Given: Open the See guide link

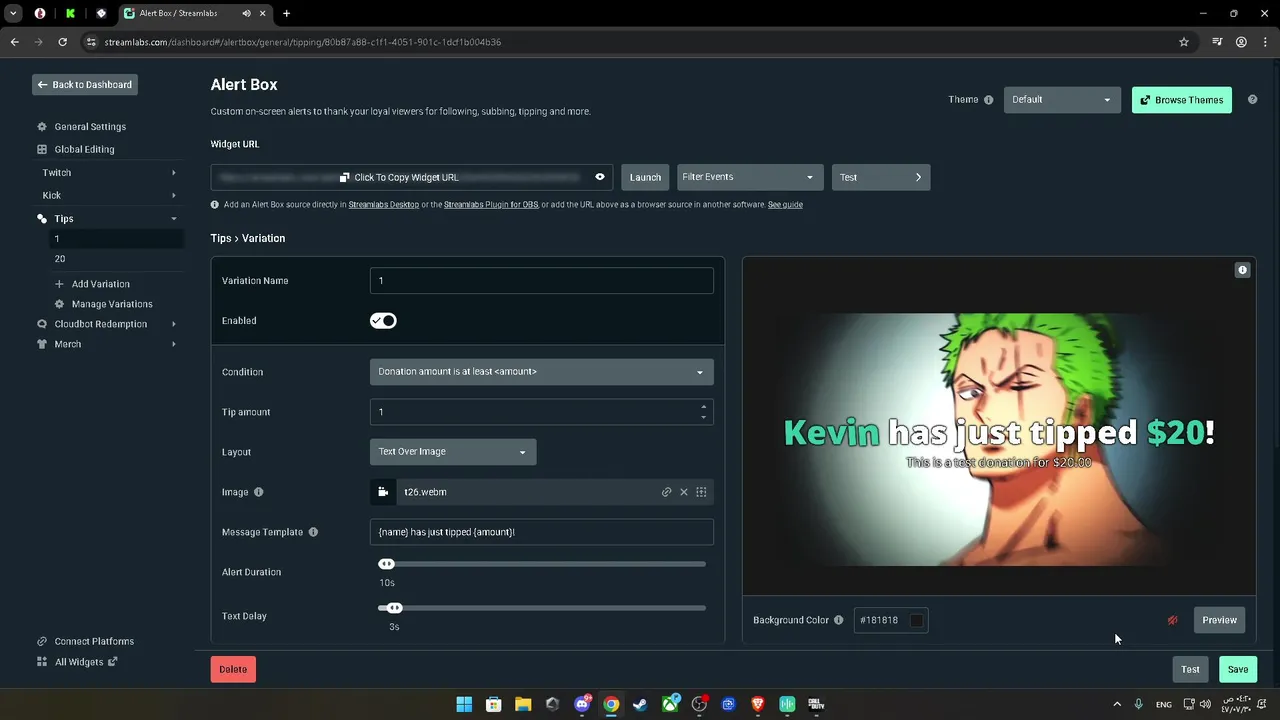Looking at the screenshot, I should tap(785, 205).
